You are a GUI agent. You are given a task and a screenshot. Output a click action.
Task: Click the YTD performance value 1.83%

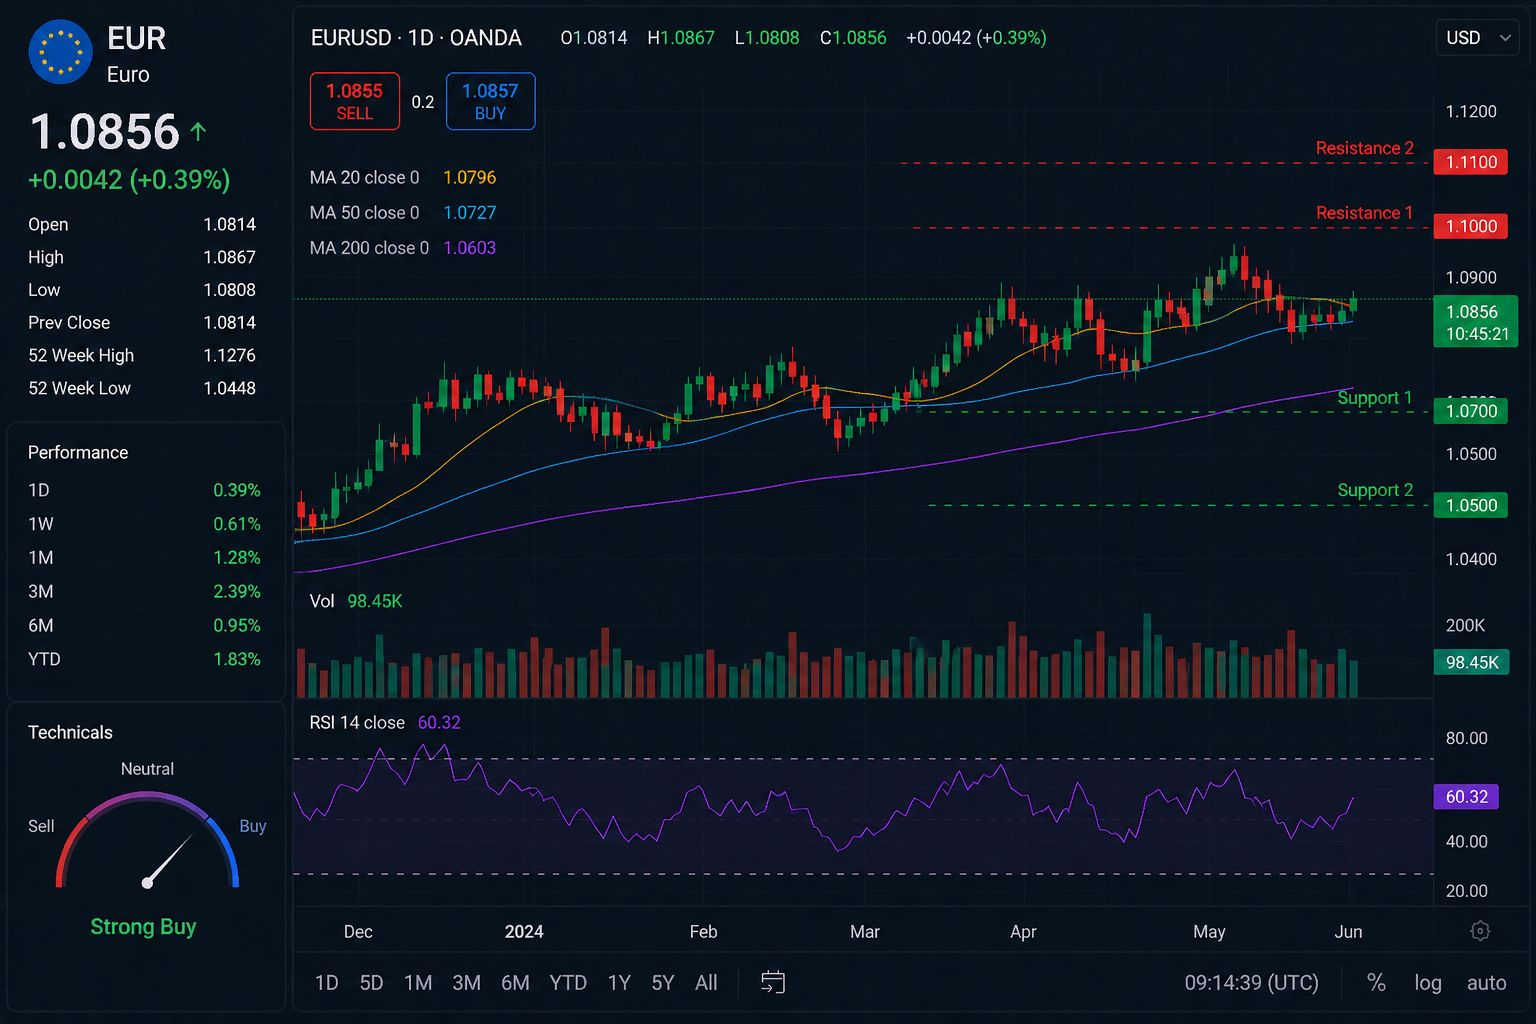(x=237, y=659)
